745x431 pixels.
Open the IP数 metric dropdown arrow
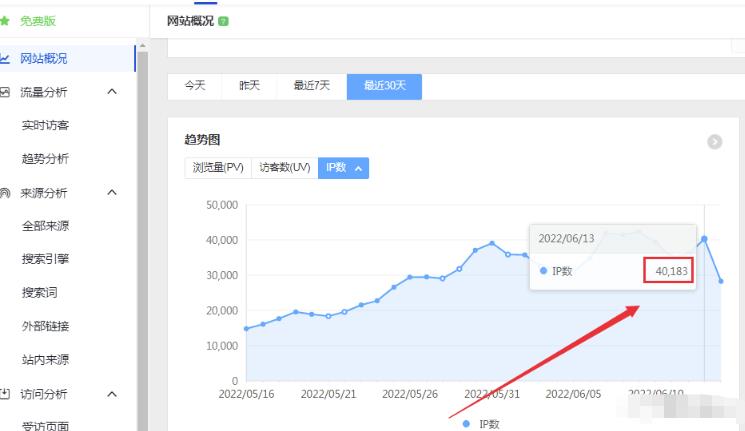(359, 168)
